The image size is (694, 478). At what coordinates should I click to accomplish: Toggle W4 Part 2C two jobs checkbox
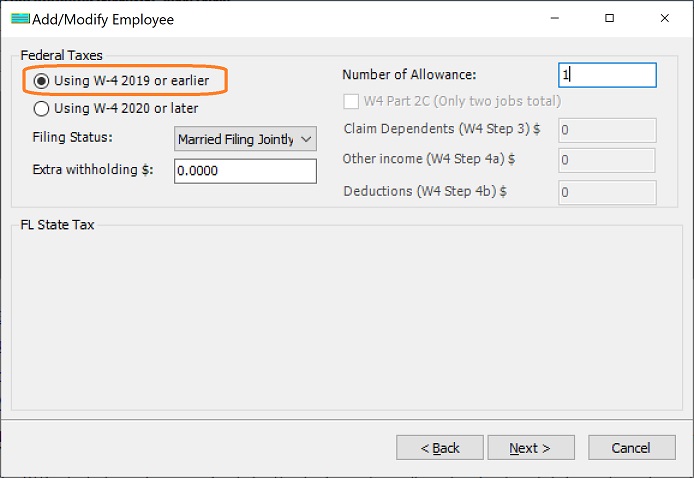[x=351, y=101]
